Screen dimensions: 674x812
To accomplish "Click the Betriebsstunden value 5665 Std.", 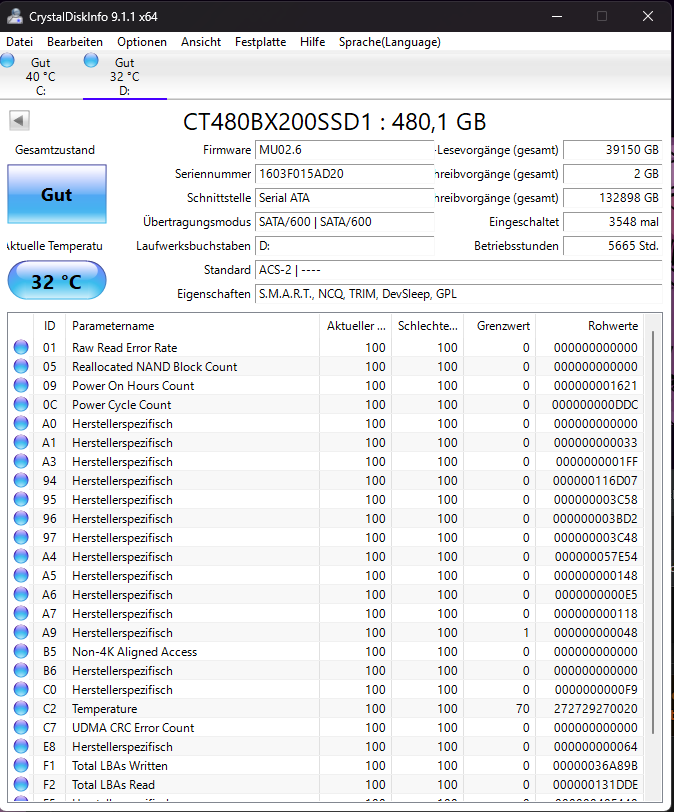I will coord(613,245).
